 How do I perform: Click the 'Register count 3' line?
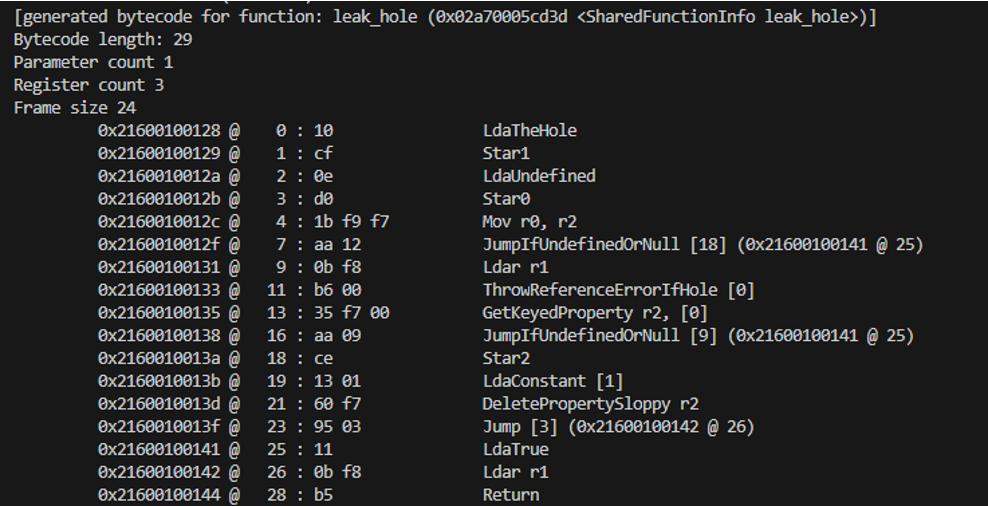click(89, 85)
